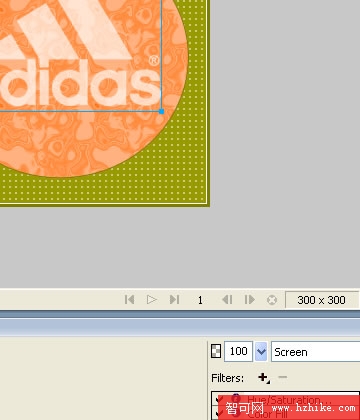
Task: Open the opacity slider dropdown arrow
Action: click(x=261, y=351)
